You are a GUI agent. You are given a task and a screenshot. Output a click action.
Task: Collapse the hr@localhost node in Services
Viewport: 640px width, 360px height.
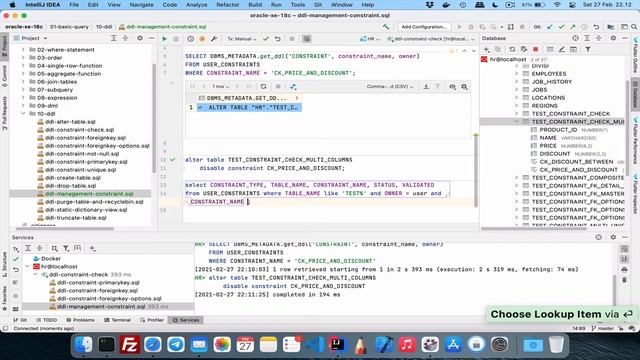coord(28,267)
